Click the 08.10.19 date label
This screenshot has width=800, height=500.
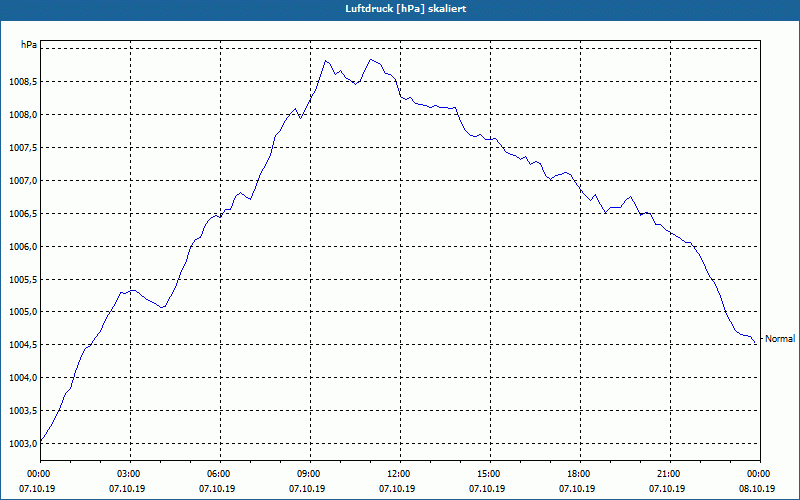(x=757, y=489)
